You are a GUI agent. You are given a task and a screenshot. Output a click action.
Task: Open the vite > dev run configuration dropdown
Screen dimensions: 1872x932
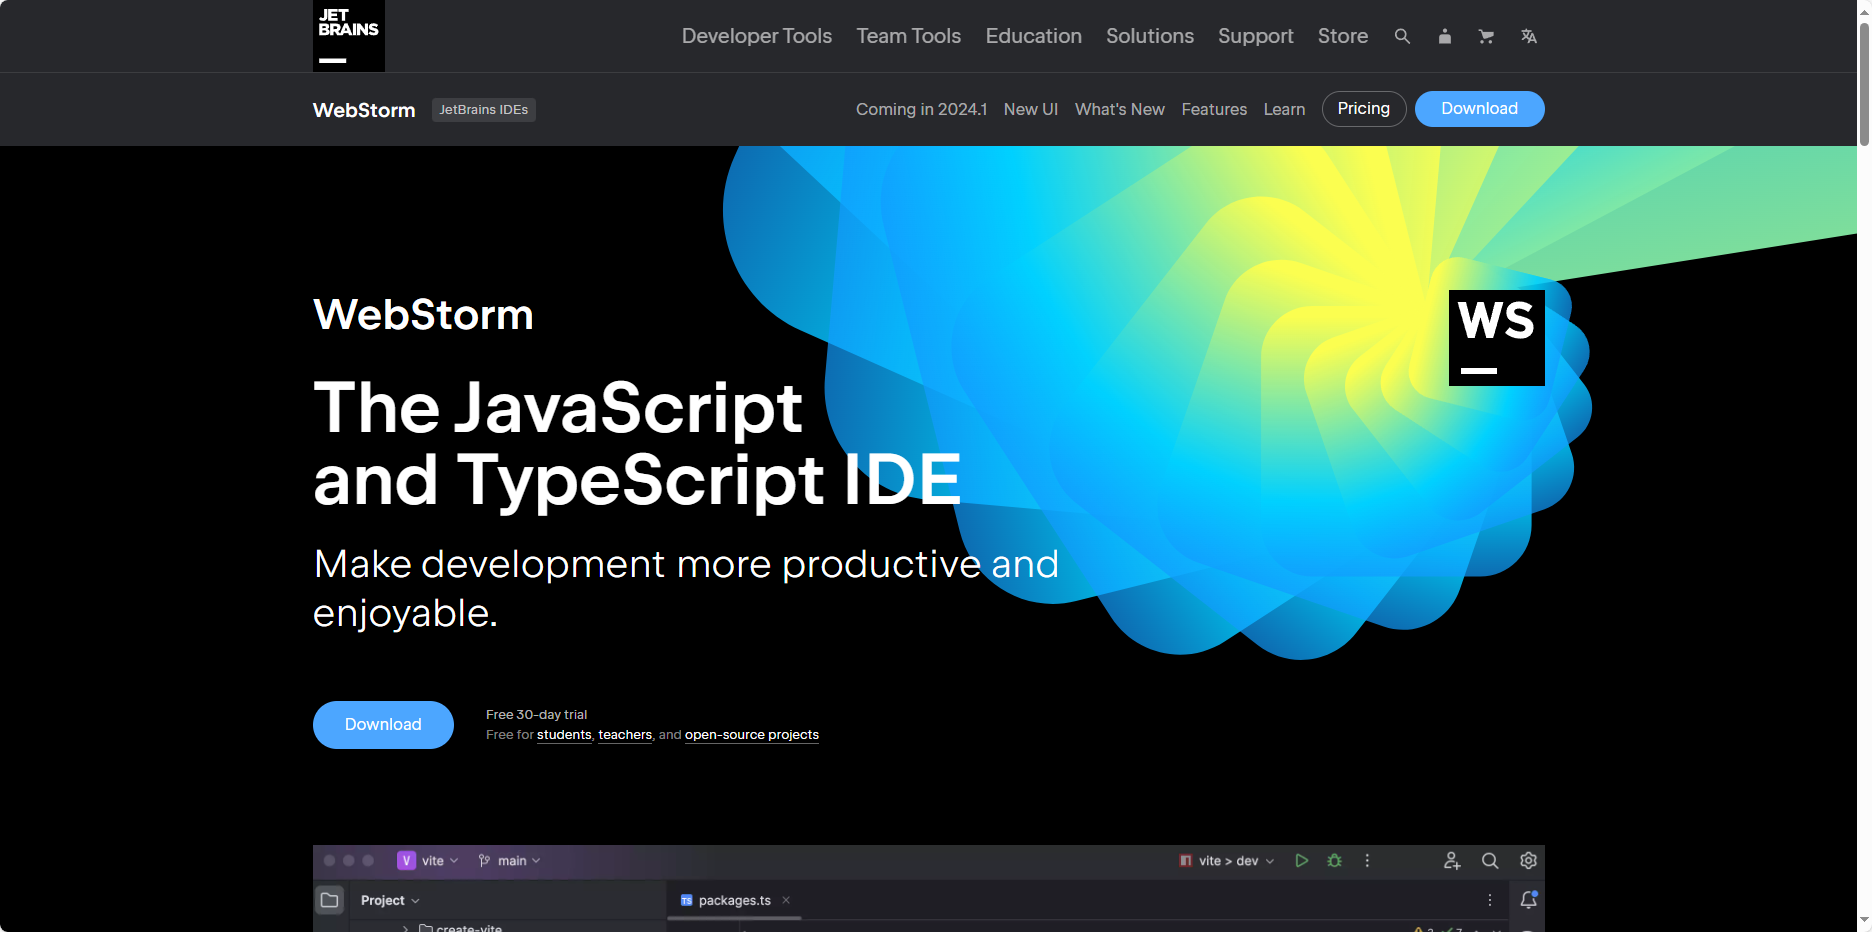(x=1227, y=860)
